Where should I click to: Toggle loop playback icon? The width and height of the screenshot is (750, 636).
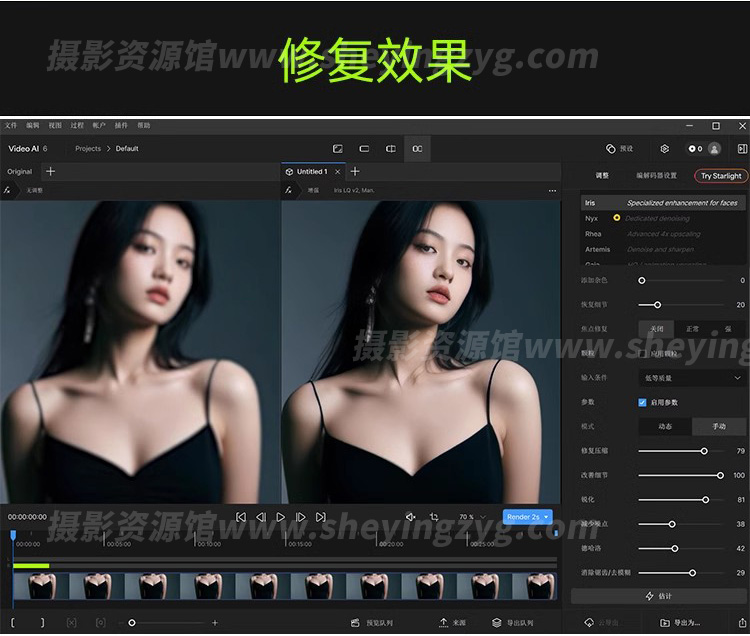point(434,517)
